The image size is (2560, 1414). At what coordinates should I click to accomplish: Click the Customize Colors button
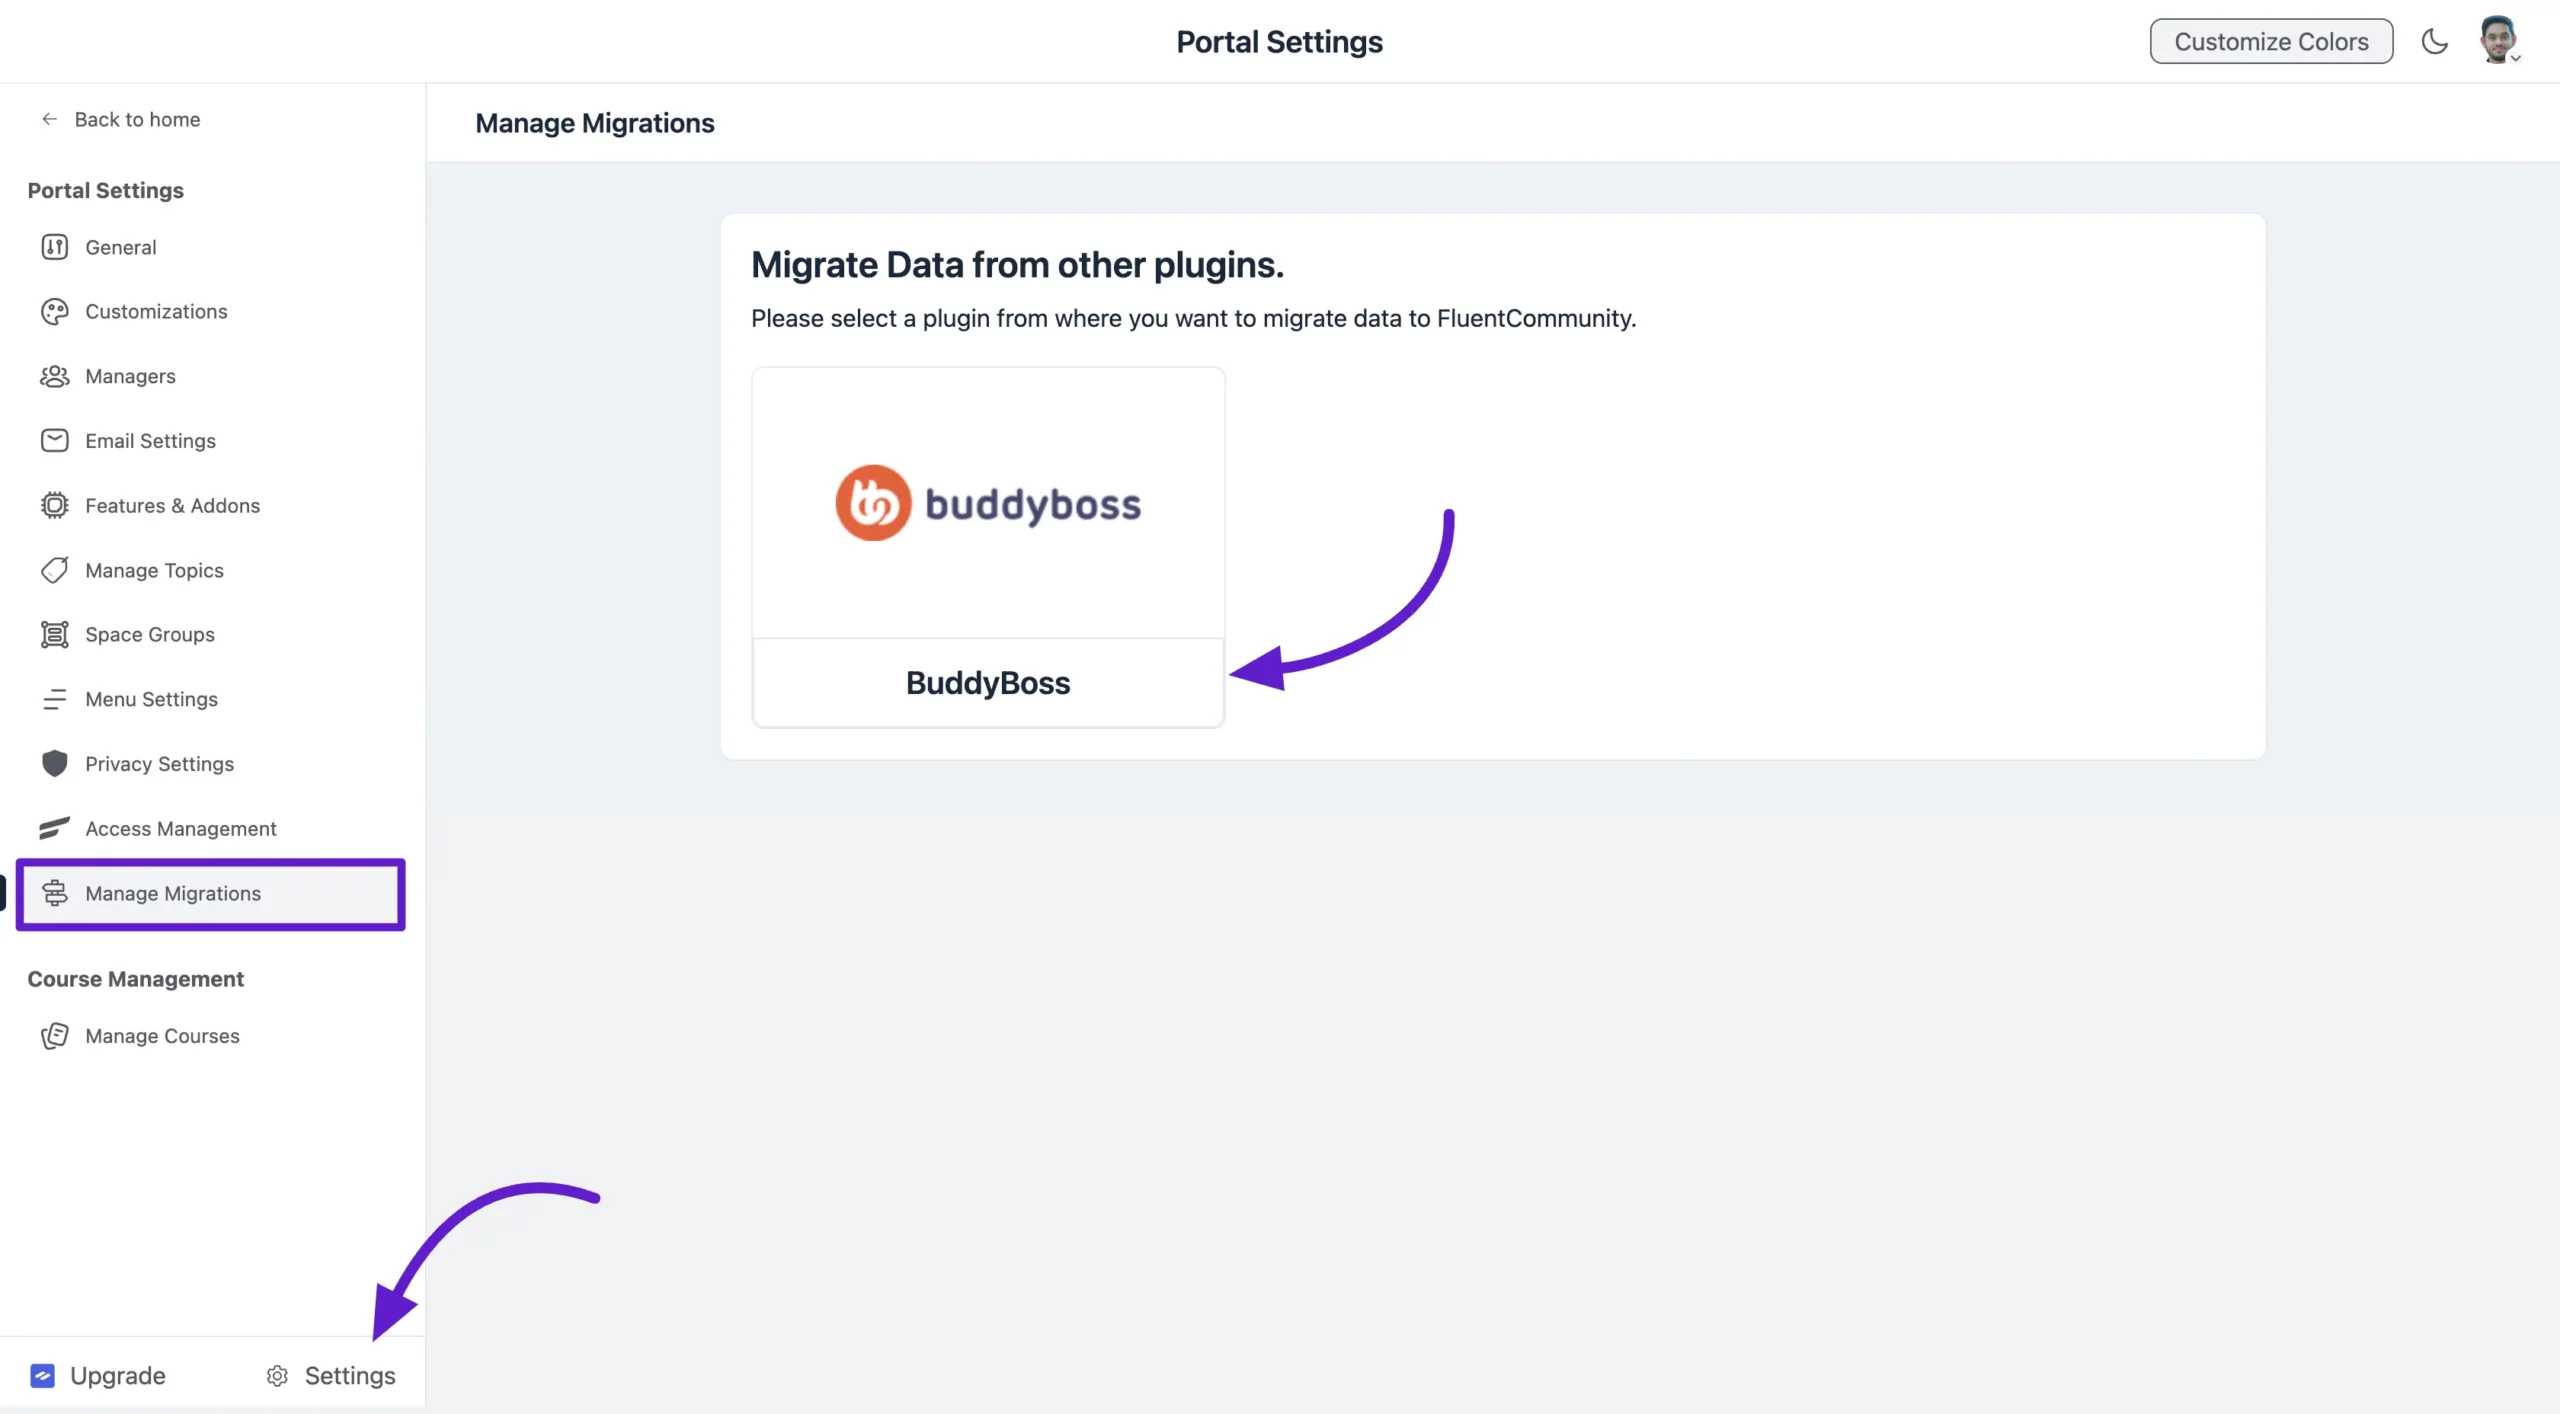[x=2271, y=41]
